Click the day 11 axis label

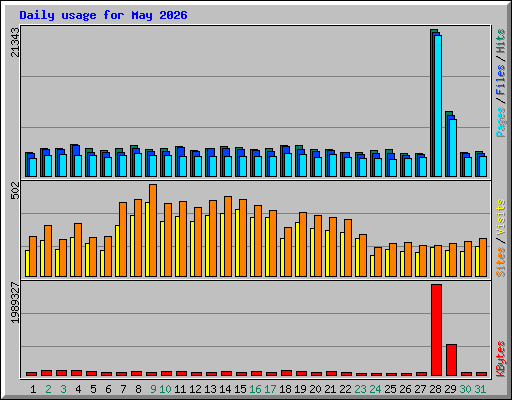click(x=180, y=389)
